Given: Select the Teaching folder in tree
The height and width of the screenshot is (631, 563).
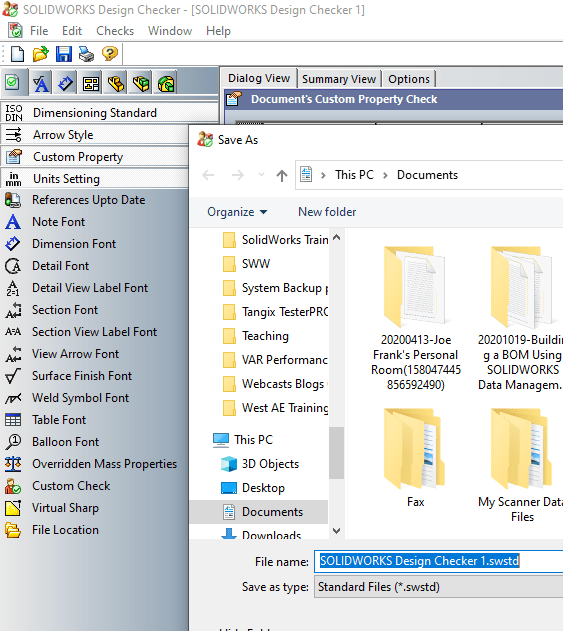Looking at the screenshot, I should pos(256,336).
